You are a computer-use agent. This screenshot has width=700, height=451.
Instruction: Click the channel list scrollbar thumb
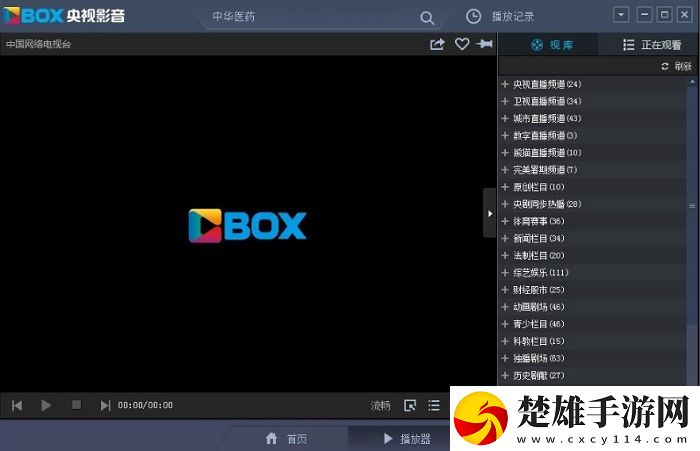(x=692, y=206)
